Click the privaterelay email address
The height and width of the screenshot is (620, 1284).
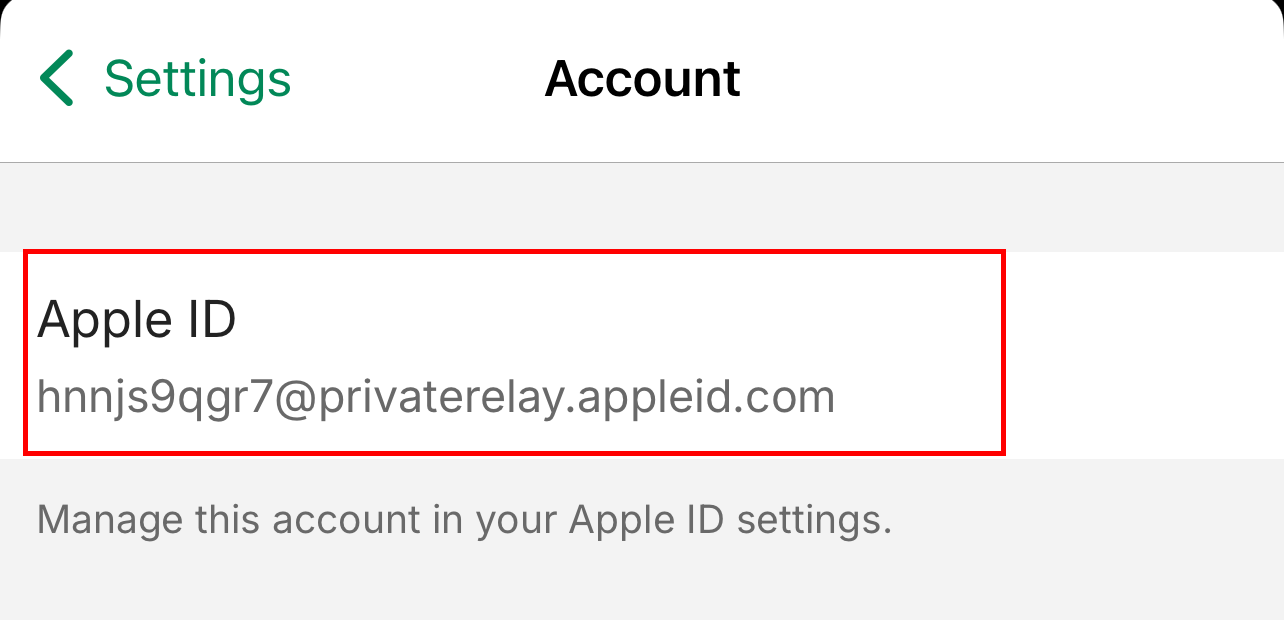click(435, 397)
